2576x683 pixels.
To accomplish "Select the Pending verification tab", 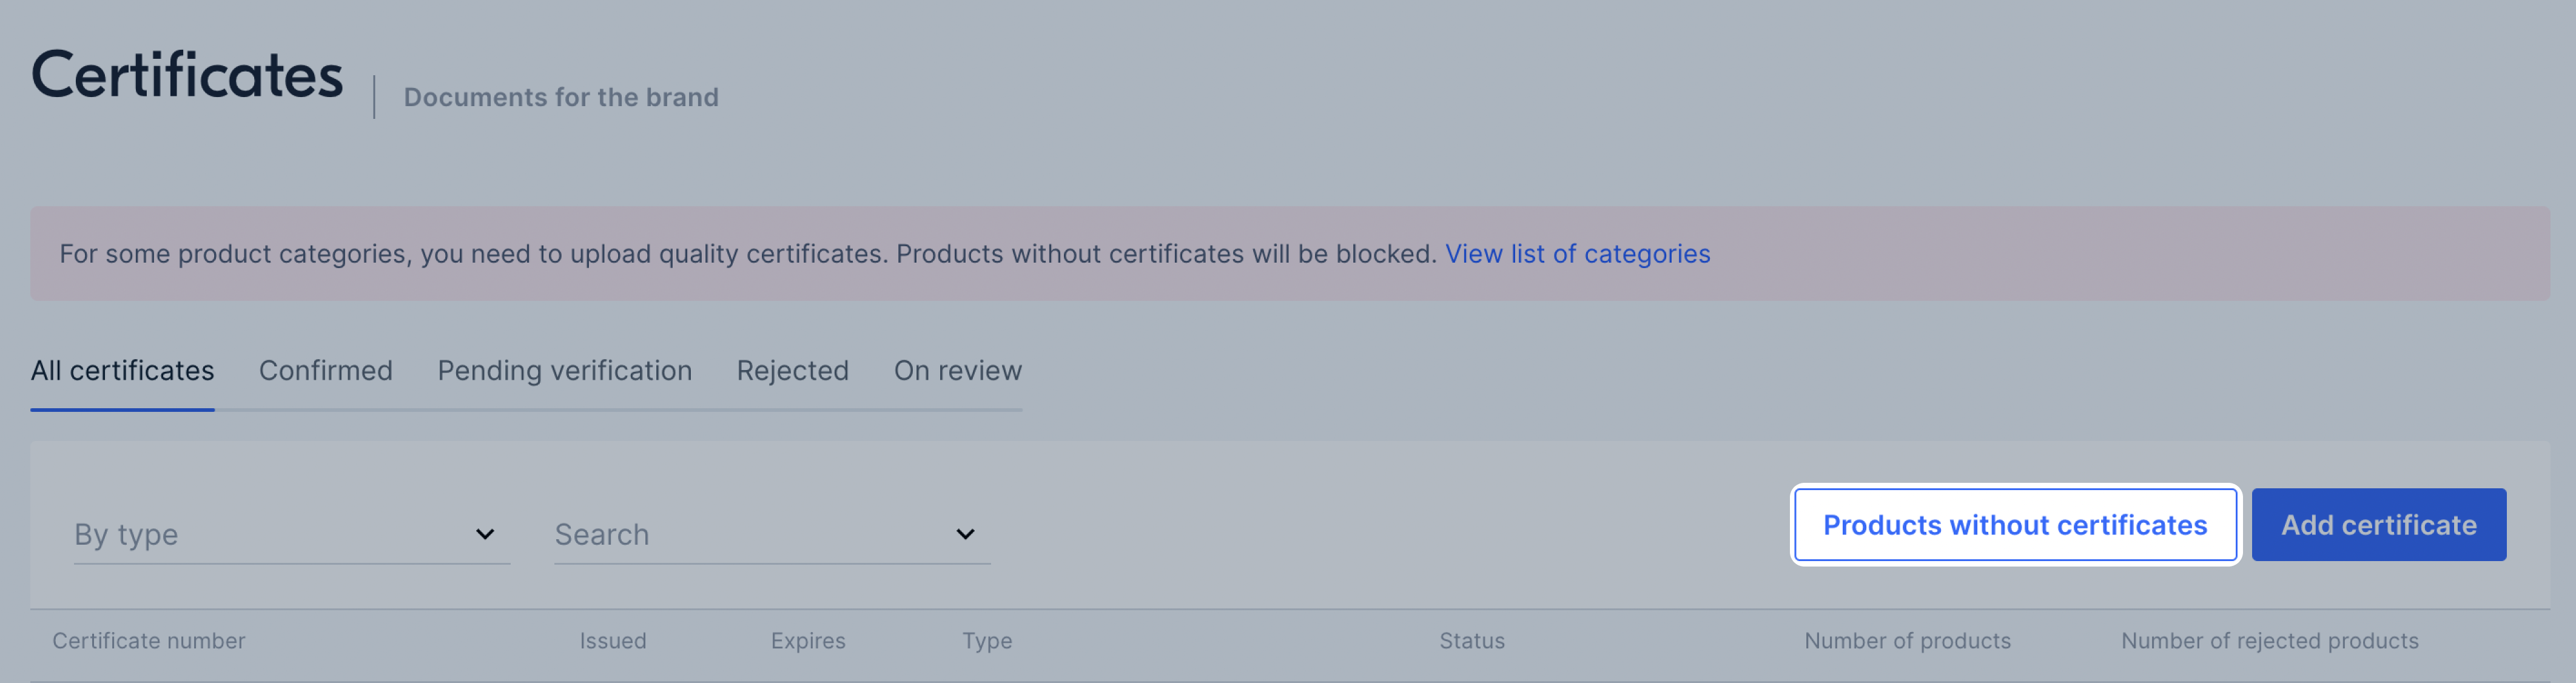I will (565, 371).
